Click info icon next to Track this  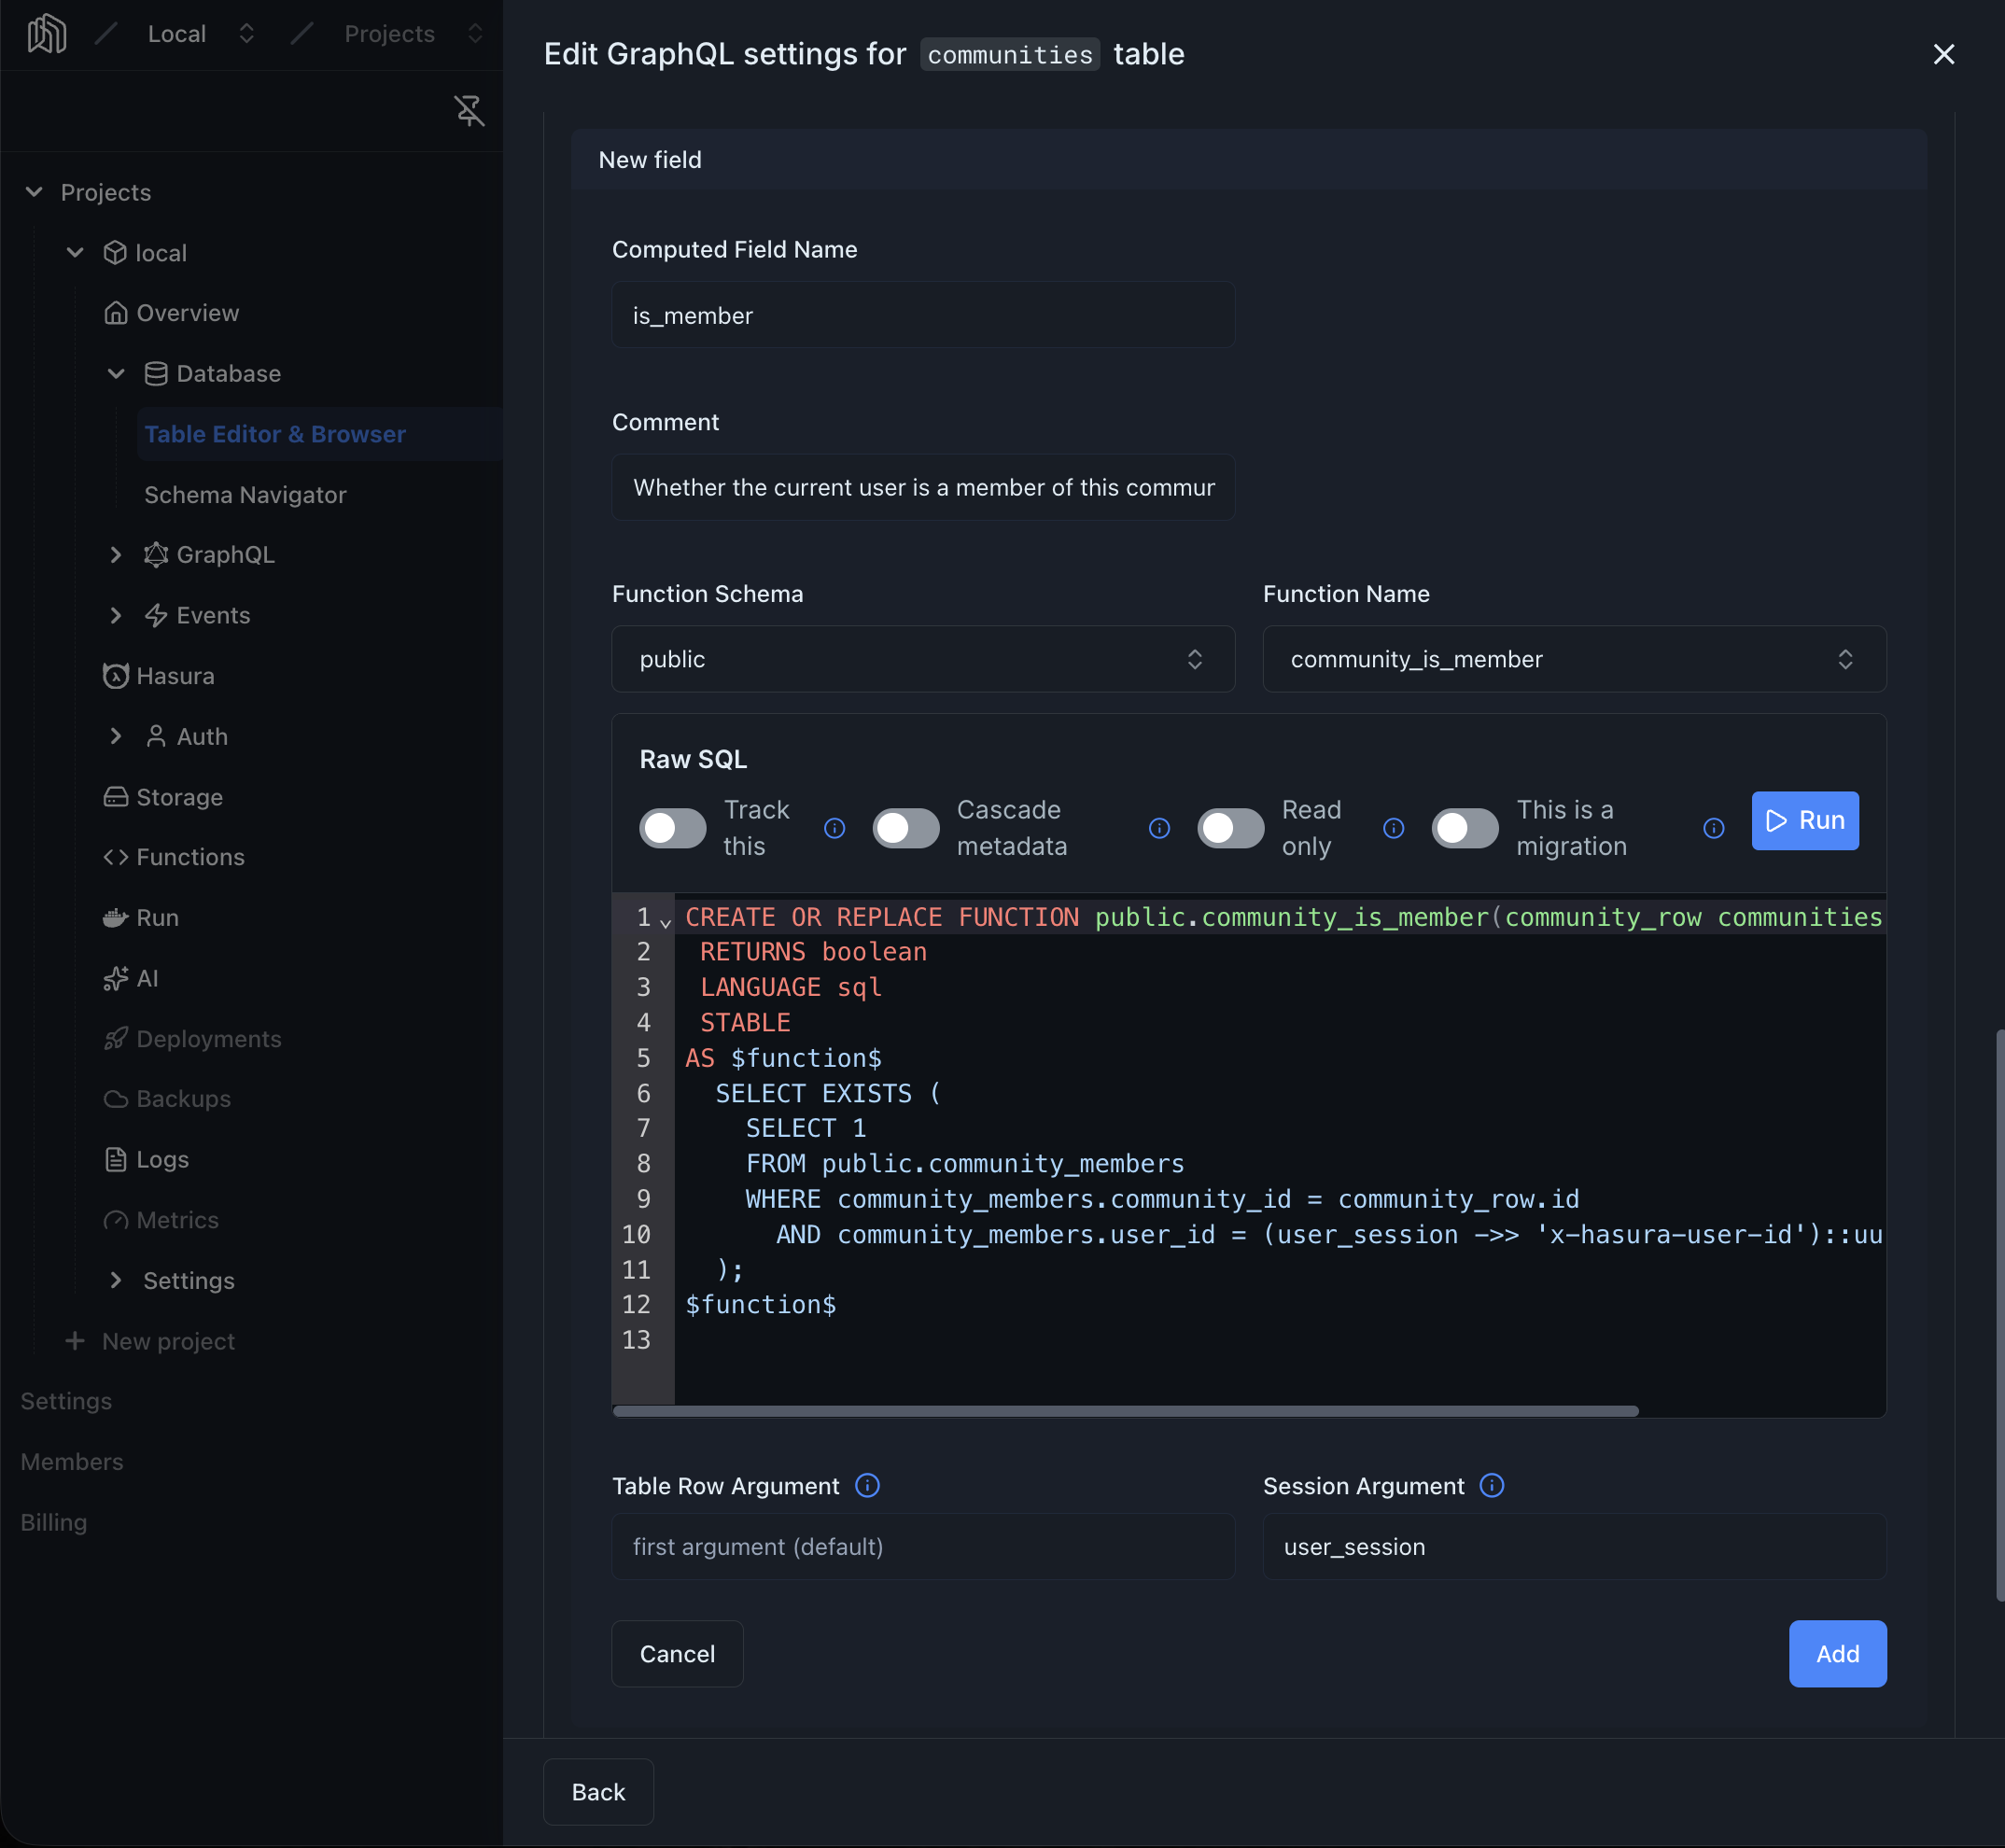835,828
